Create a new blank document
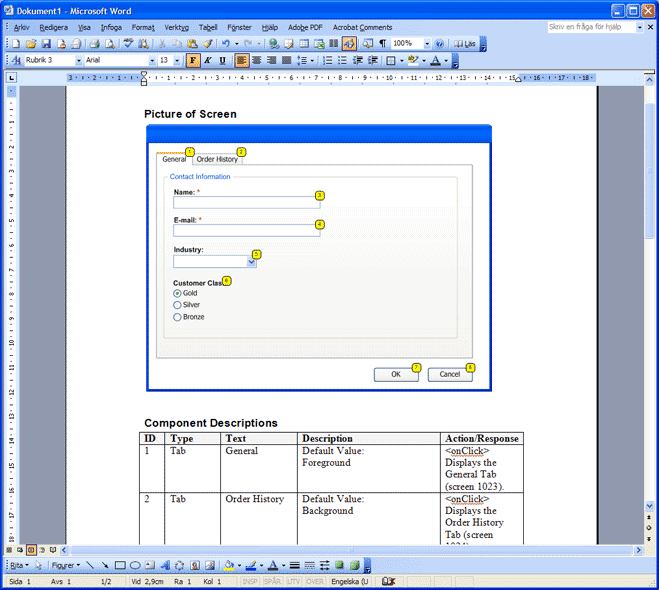This screenshot has width=659, height=590. click(x=16, y=44)
